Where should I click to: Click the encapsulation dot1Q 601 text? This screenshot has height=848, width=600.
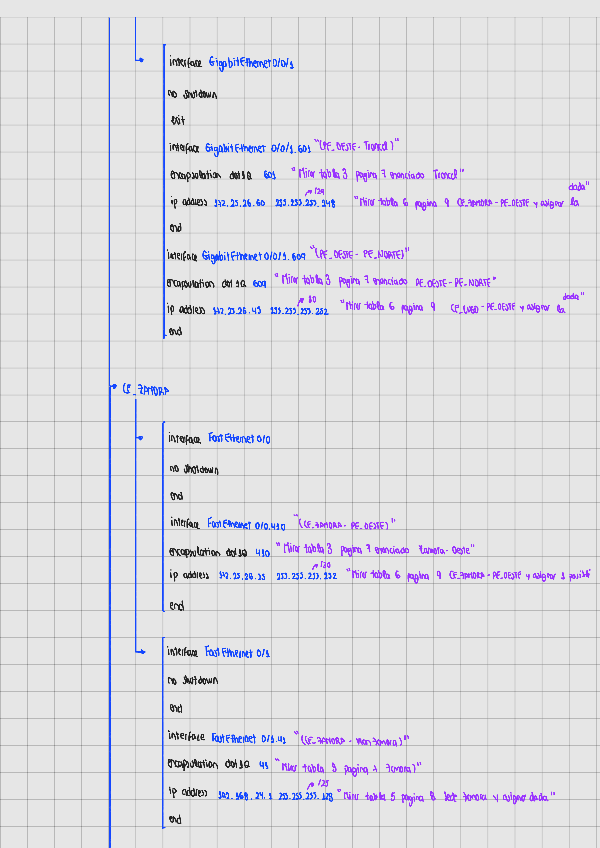click(220, 174)
